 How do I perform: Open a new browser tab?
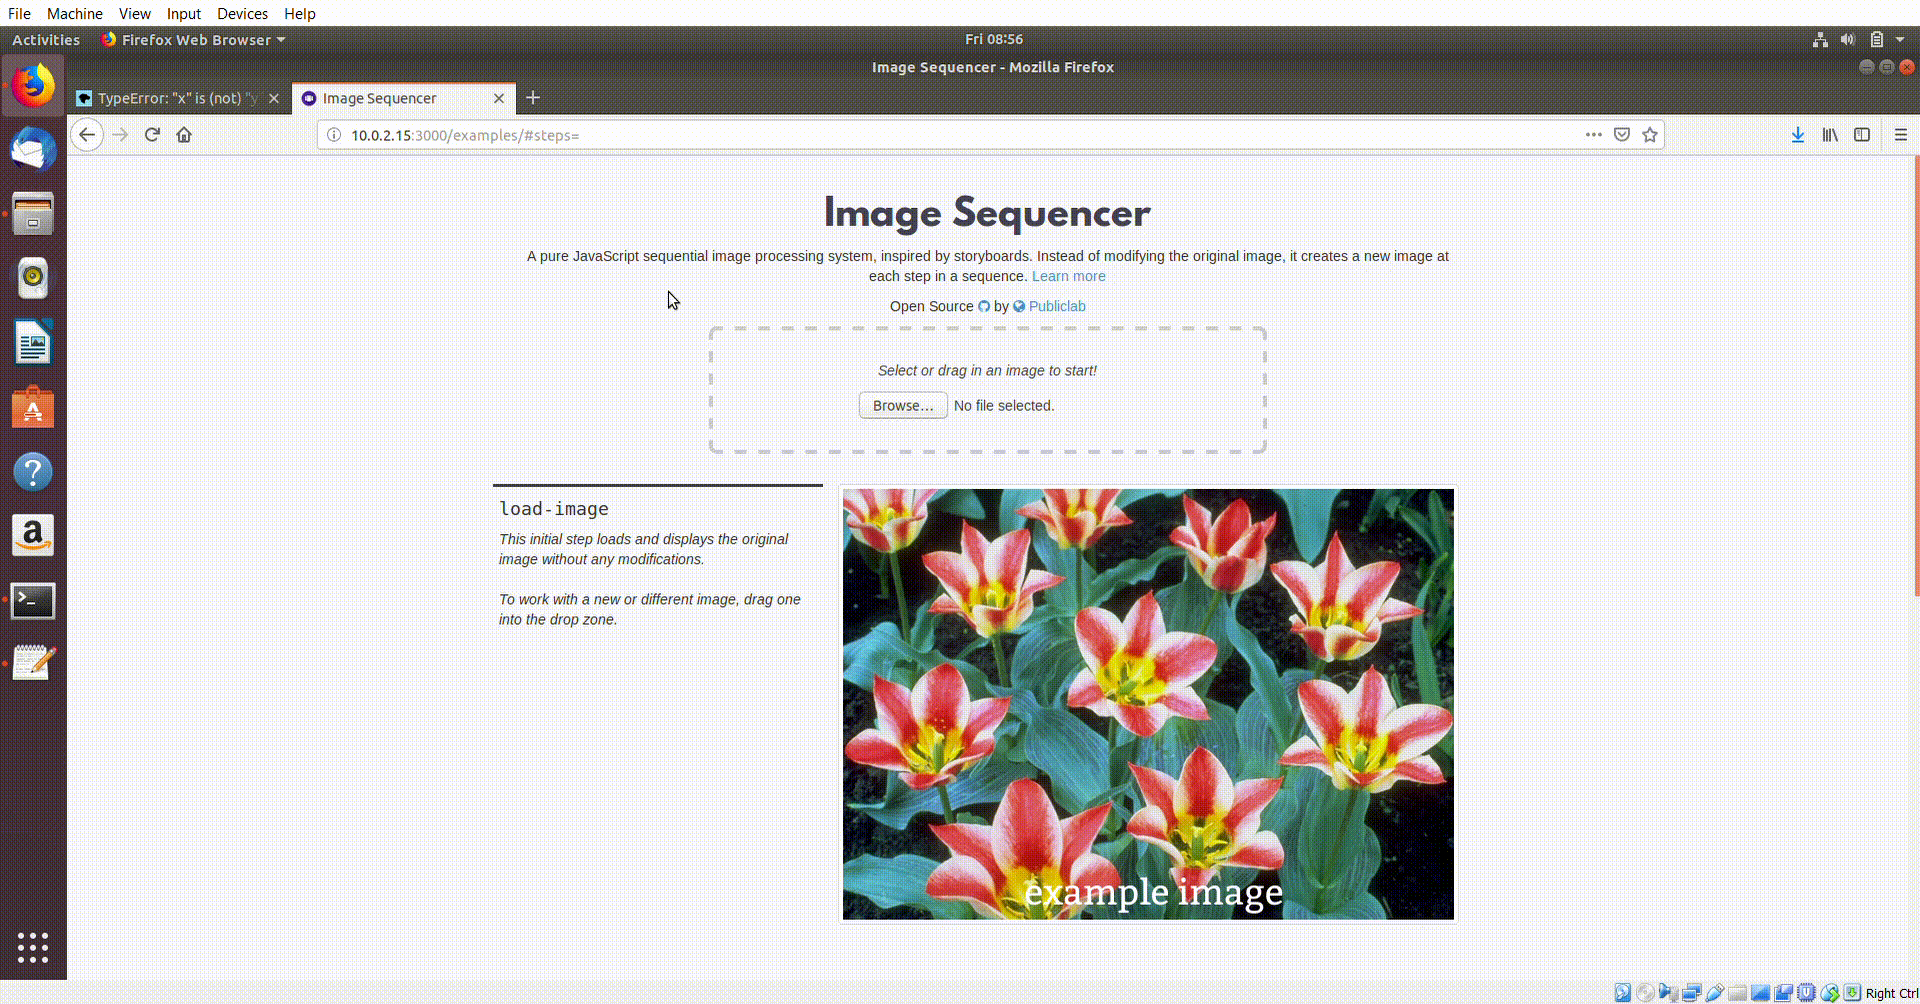[x=533, y=98]
